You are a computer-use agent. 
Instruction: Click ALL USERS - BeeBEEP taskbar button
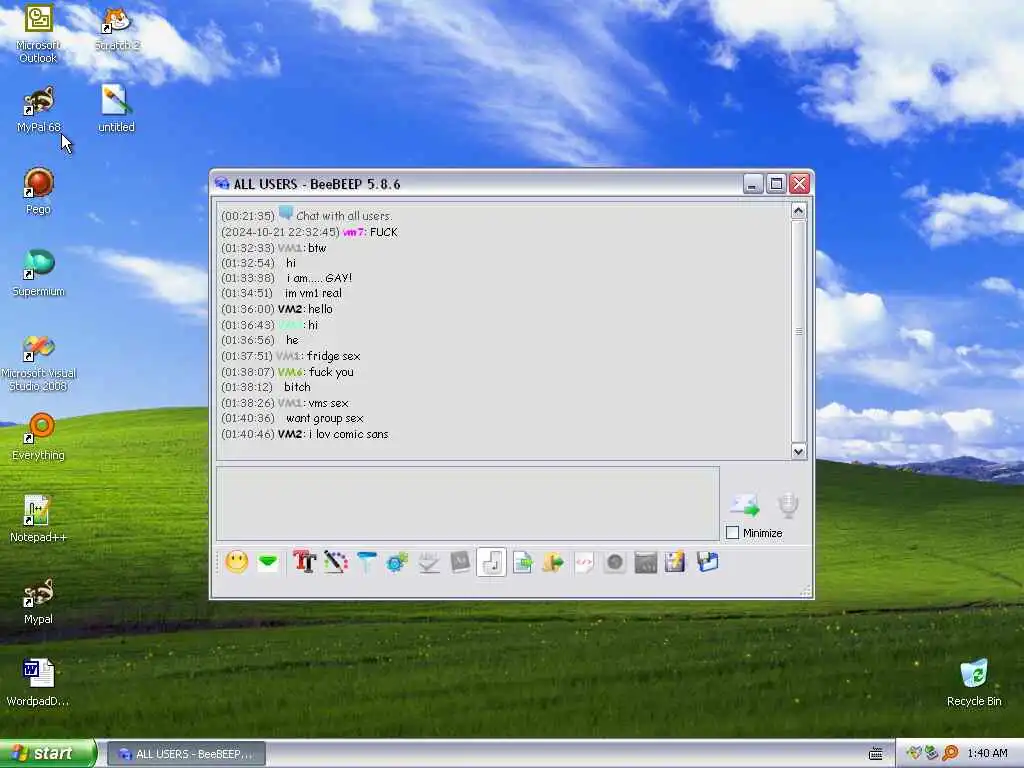pyautogui.click(x=186, y=754)
